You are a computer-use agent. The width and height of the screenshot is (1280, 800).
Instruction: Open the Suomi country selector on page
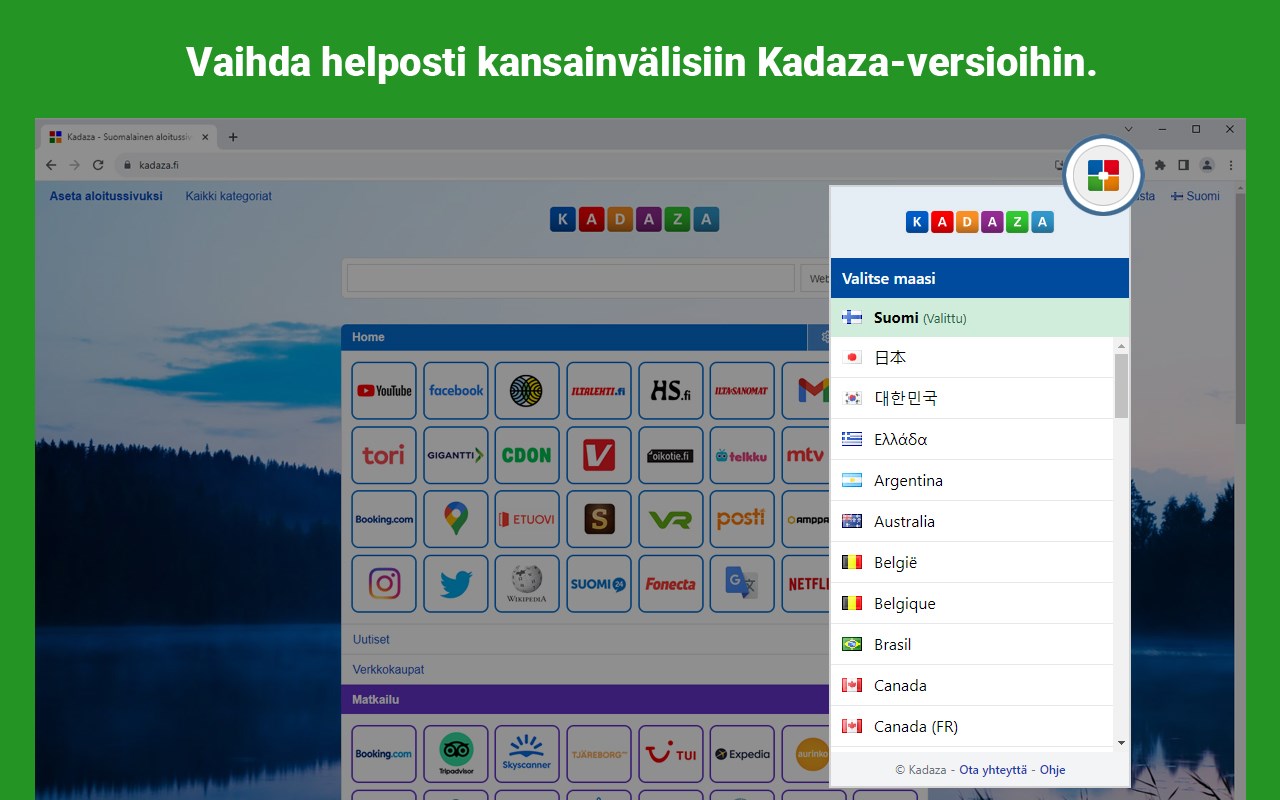click(1196, 196)
